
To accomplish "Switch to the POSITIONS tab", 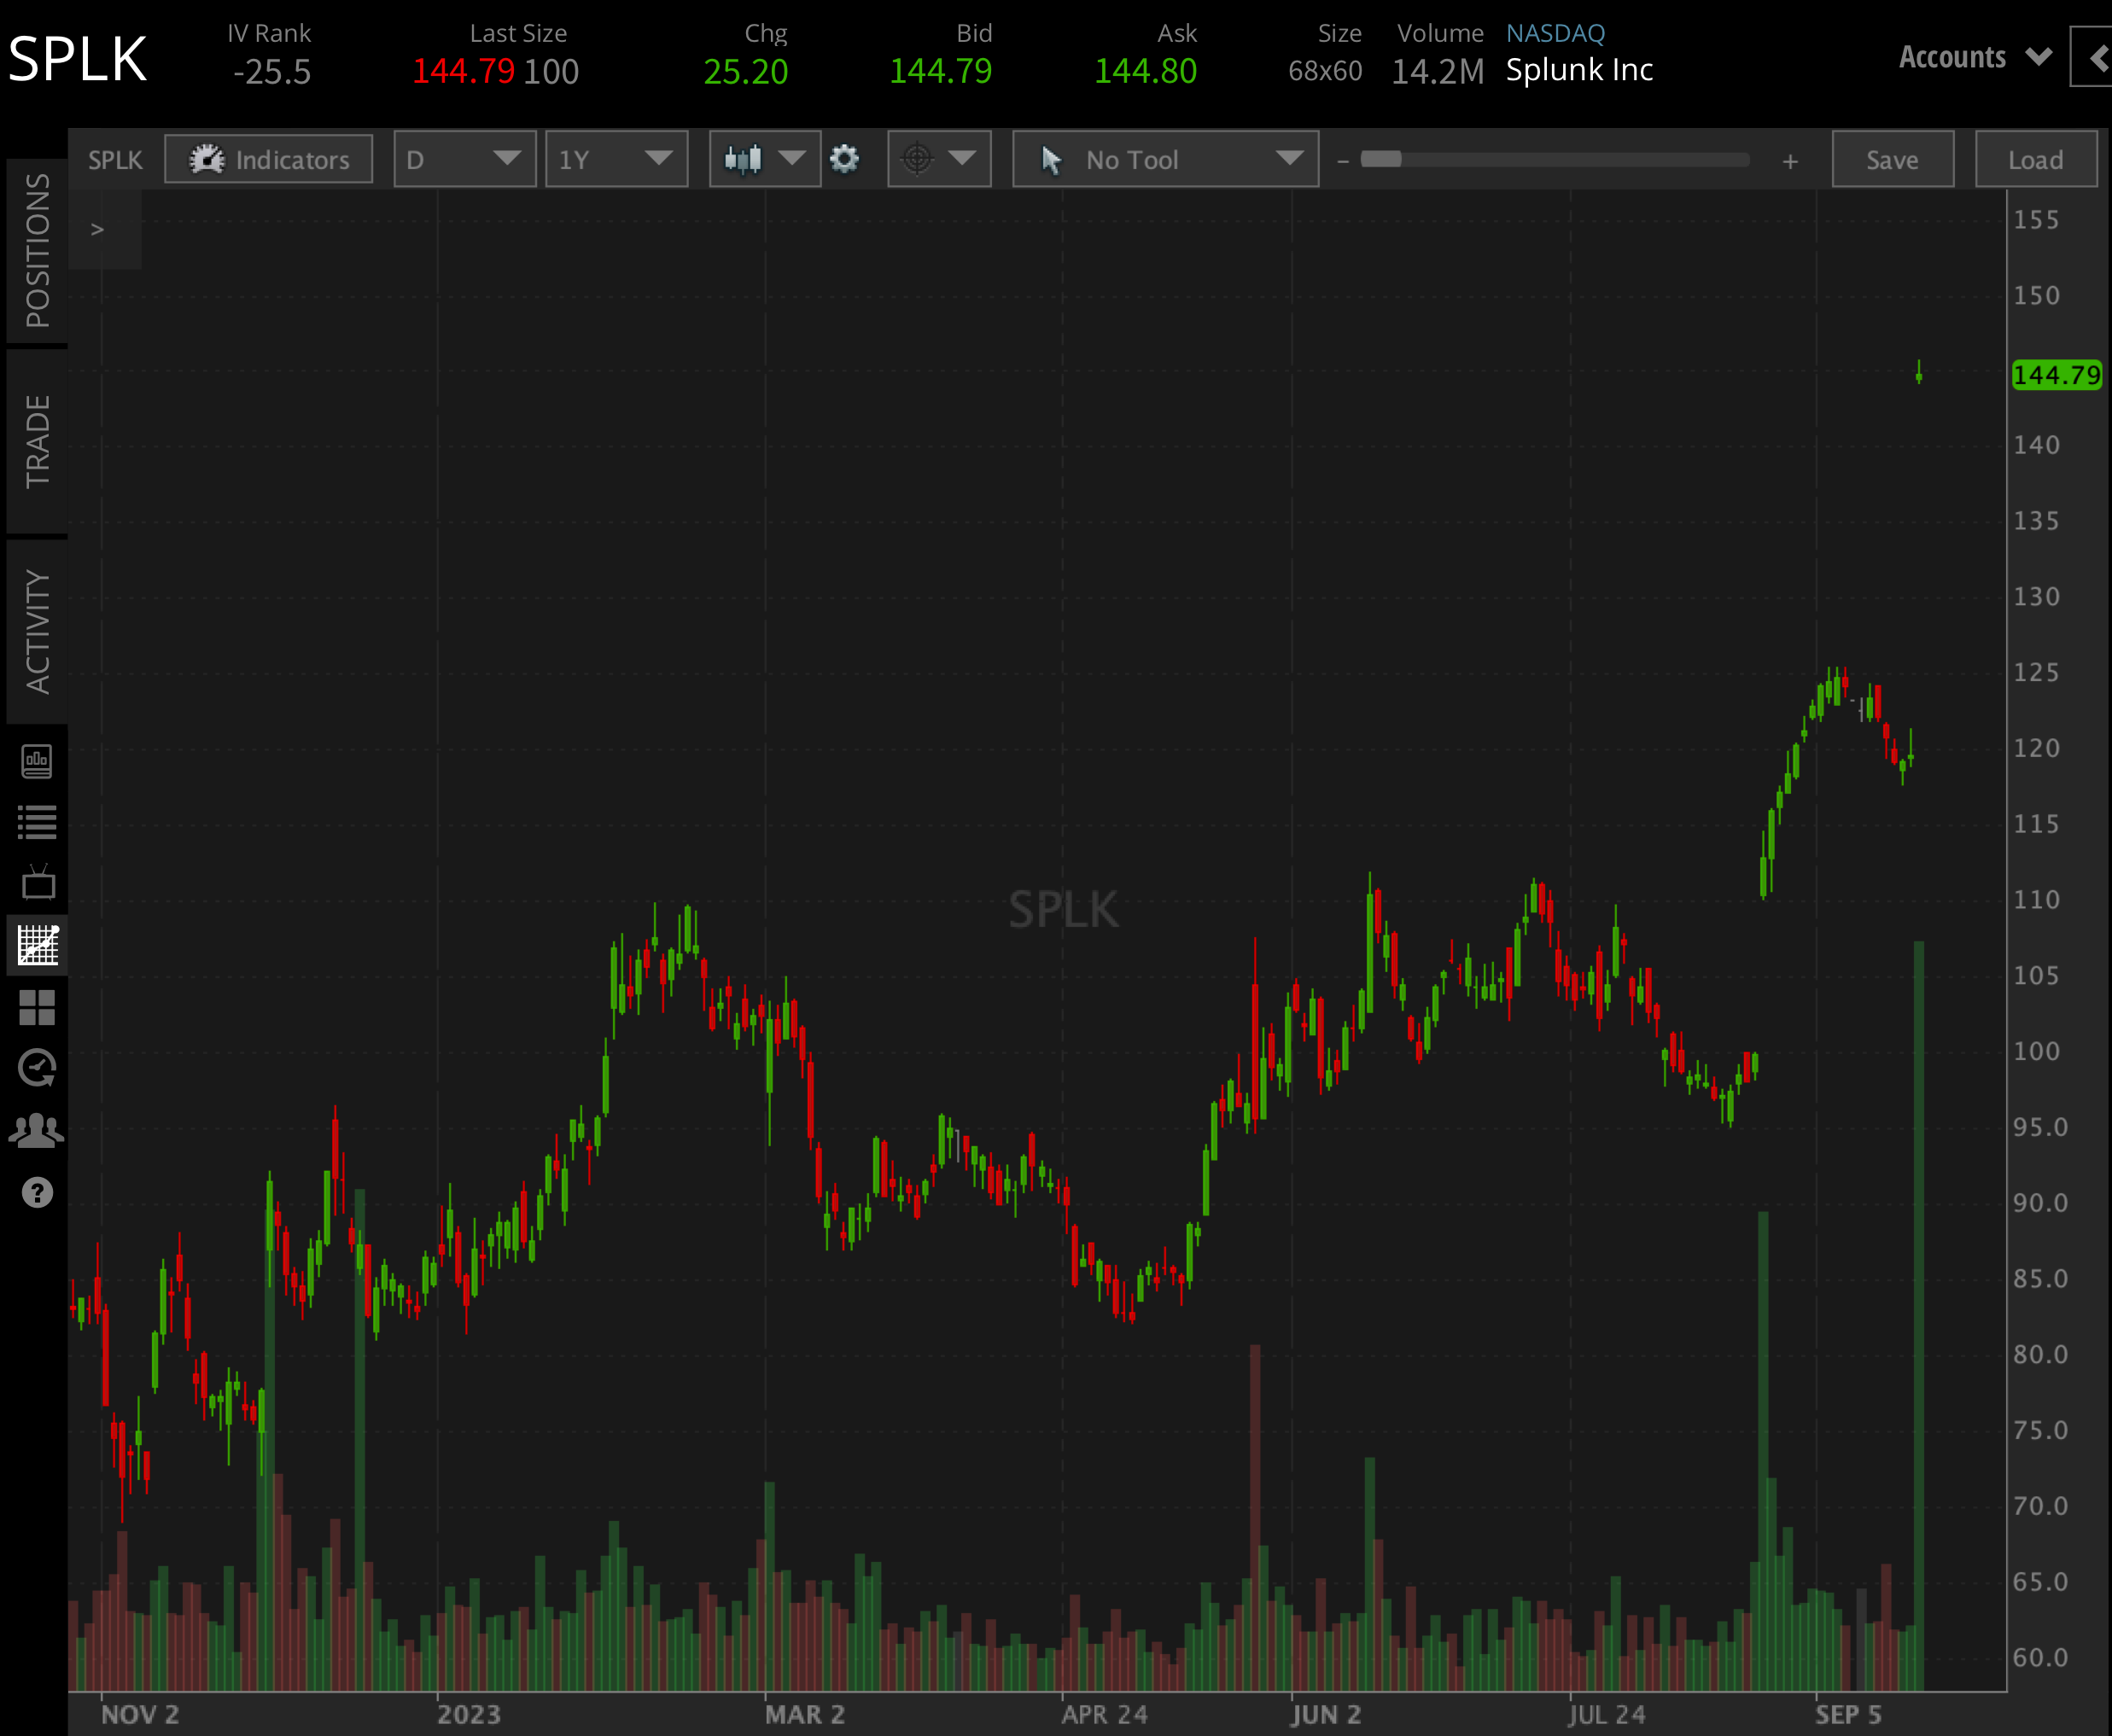I will (37, 250).
